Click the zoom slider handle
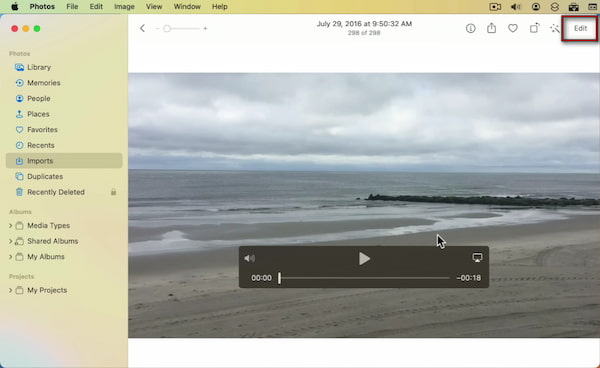 167,29
